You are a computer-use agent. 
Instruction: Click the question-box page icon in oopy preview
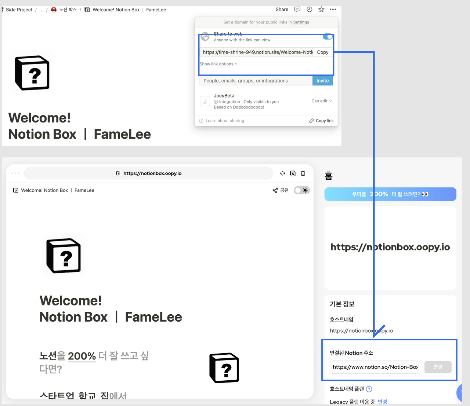point(63,255)
